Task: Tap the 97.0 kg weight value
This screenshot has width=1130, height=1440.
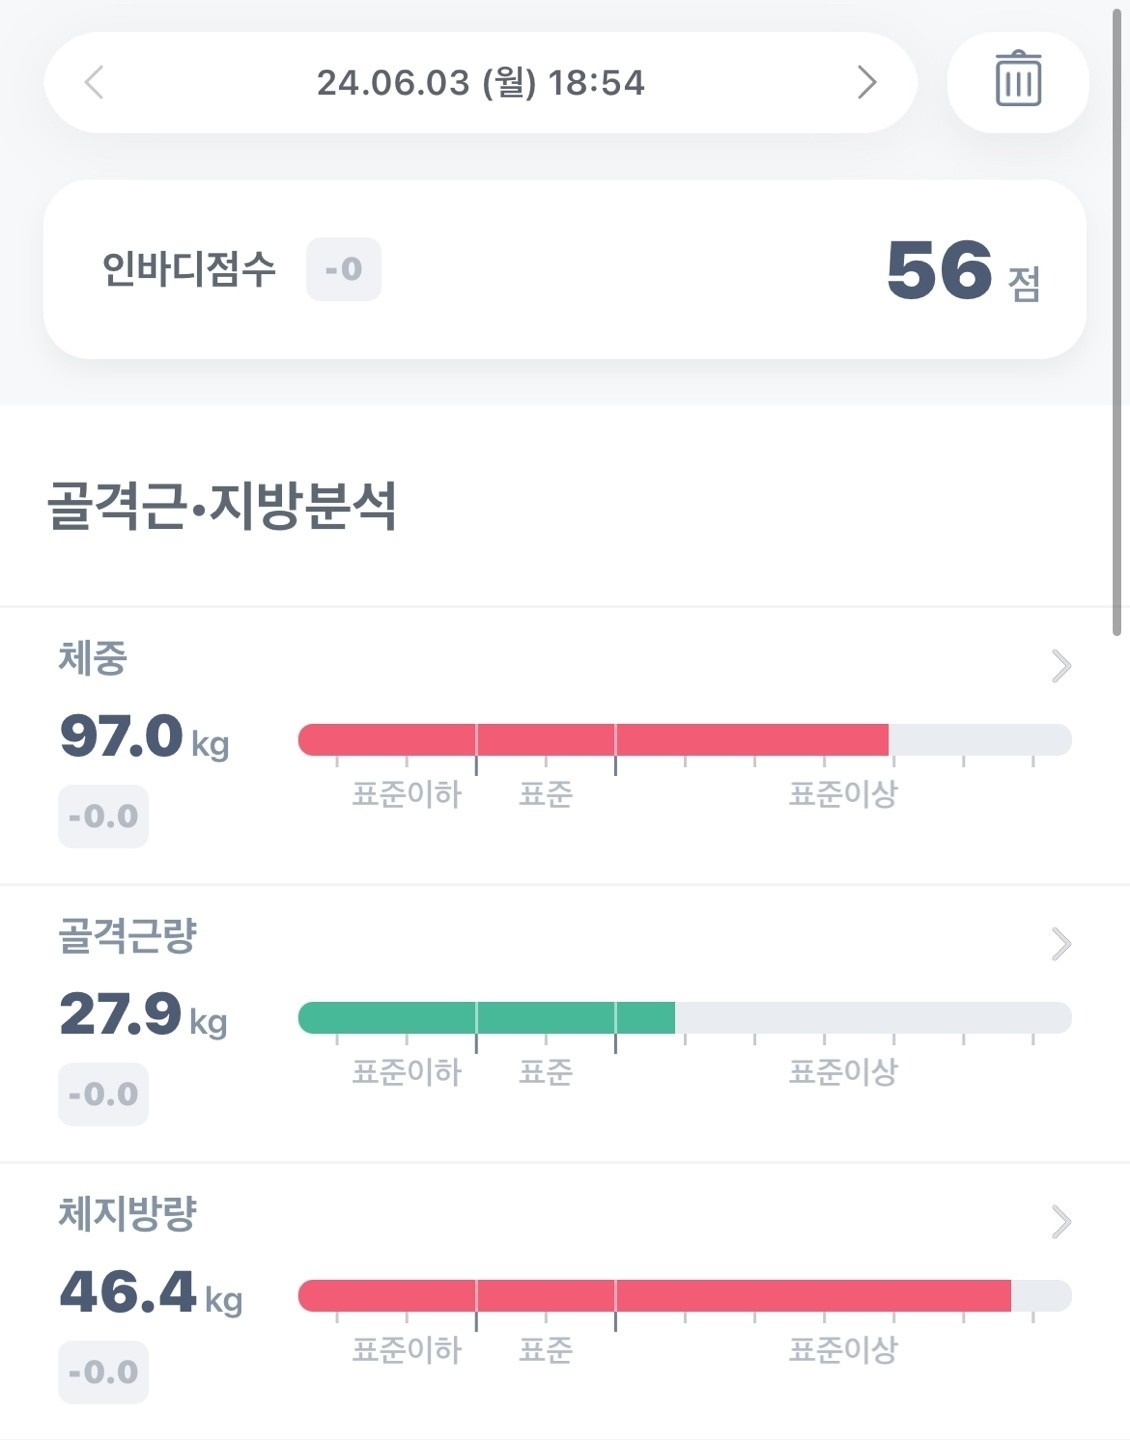Action: 145,737
